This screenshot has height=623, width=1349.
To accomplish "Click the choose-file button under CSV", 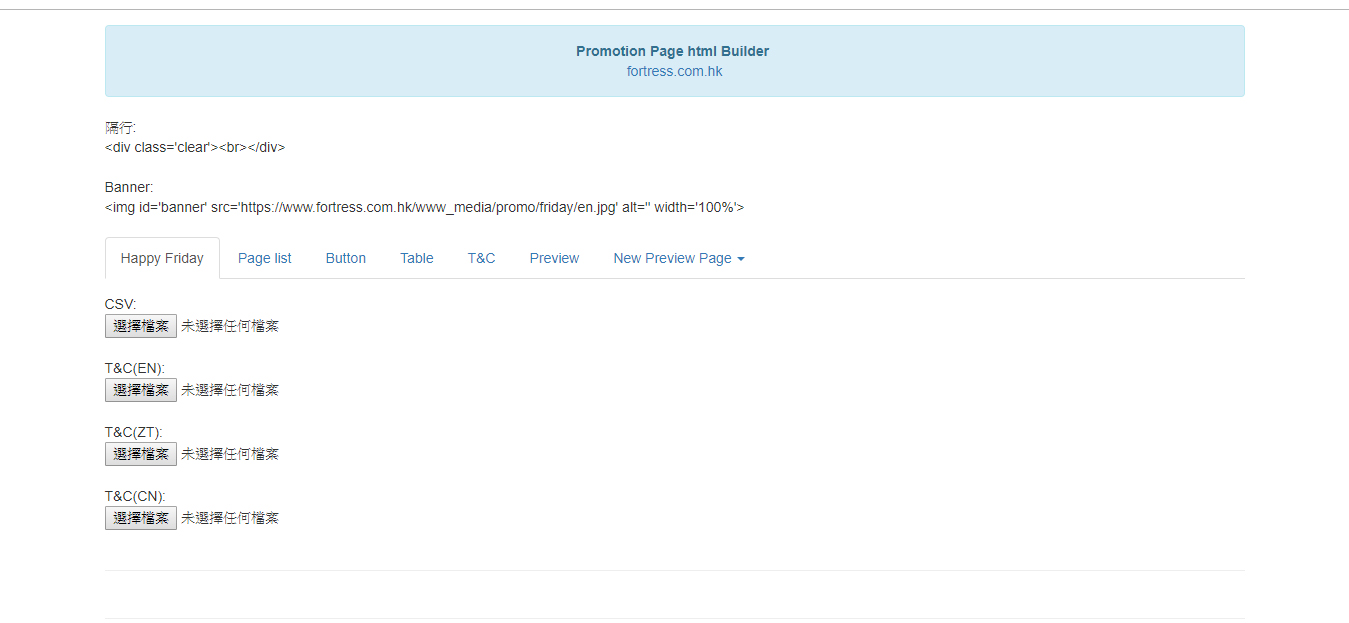I will (141, 326).
